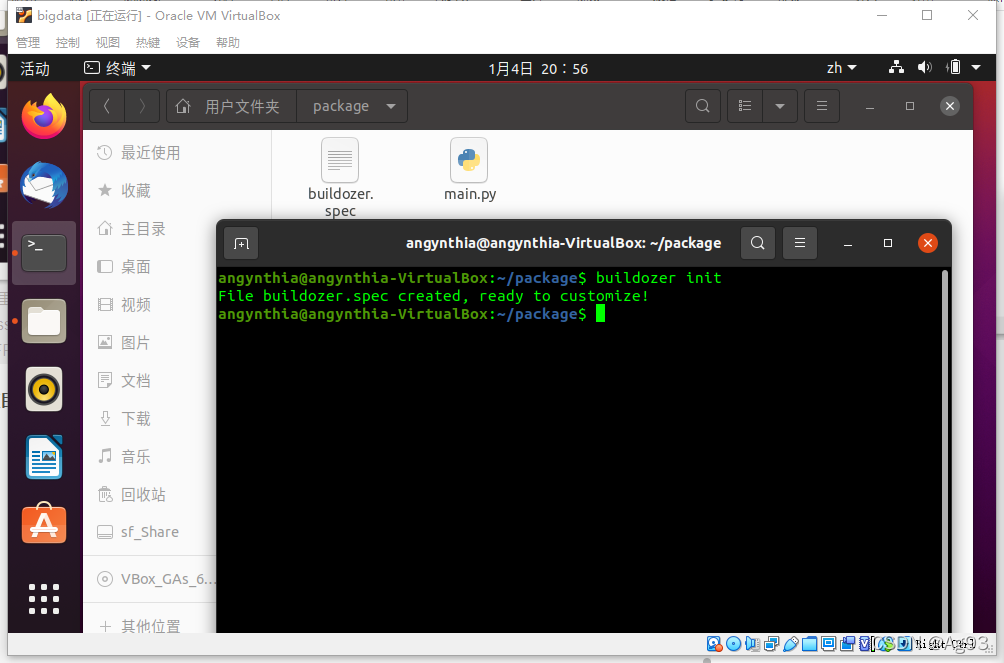The image size is (1004, 663).
Task: Open view options dropdown arrow in Files
Action: click(x=780, y=106)
